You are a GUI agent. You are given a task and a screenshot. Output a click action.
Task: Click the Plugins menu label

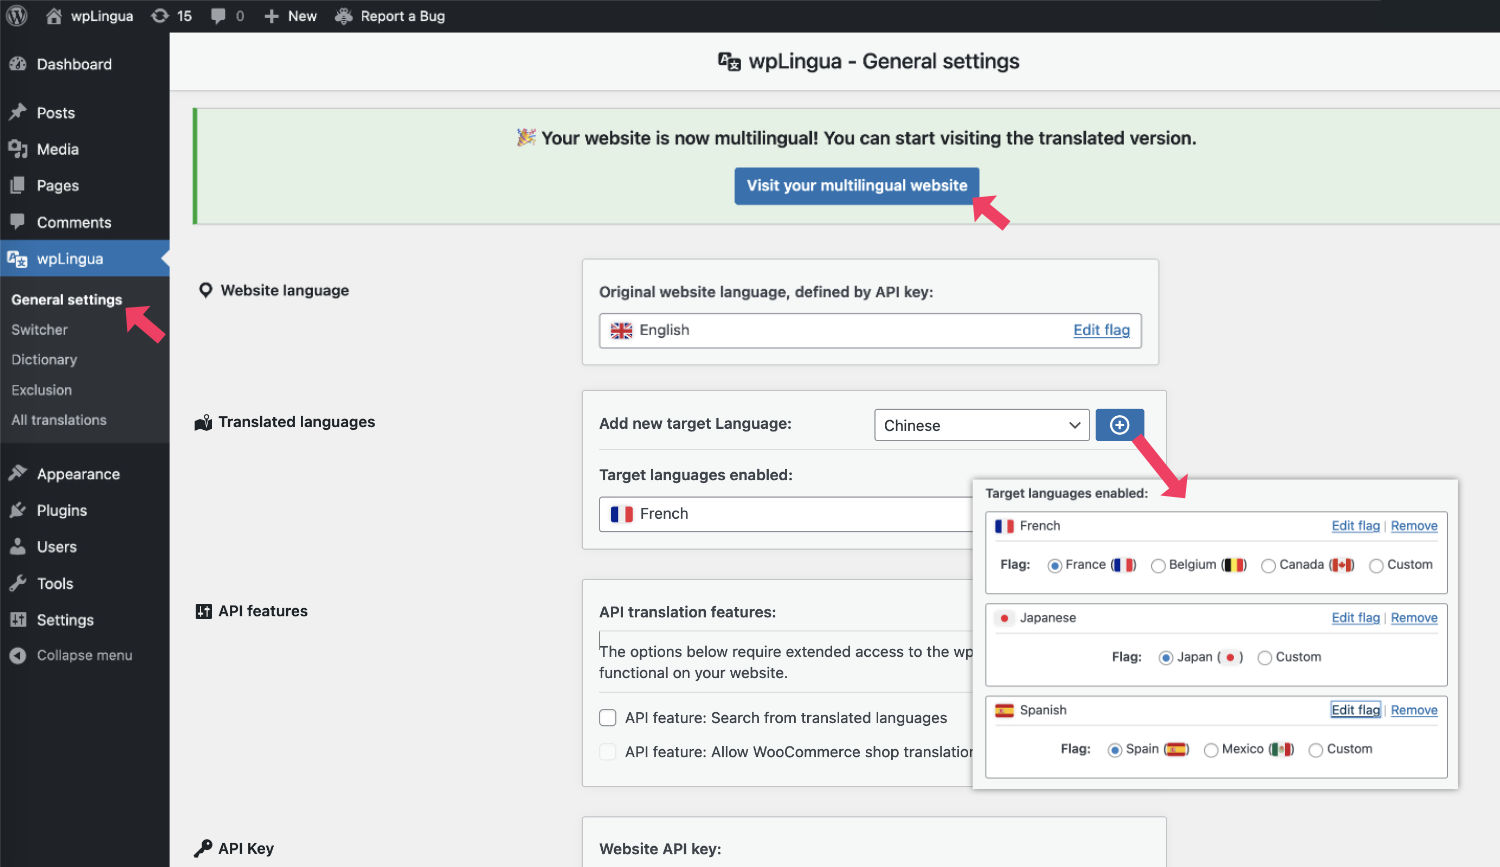[x=62, y=510]
